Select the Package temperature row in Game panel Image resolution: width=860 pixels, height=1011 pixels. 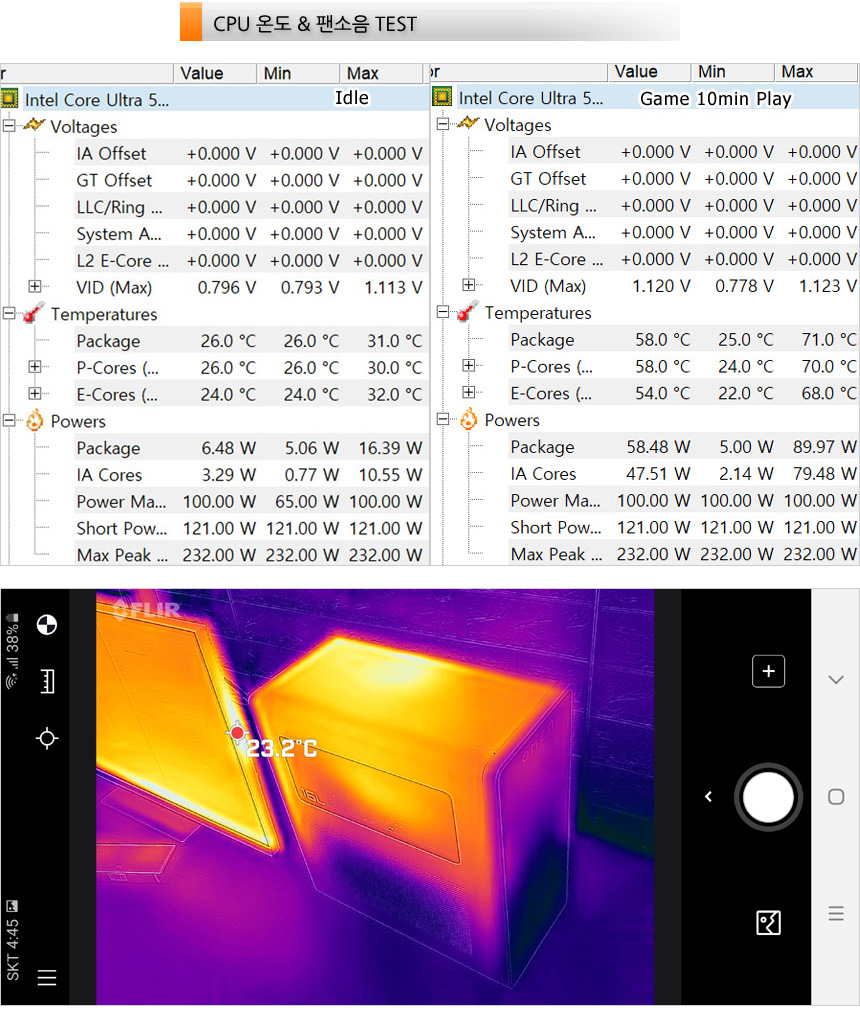click(x=542, y=340)
